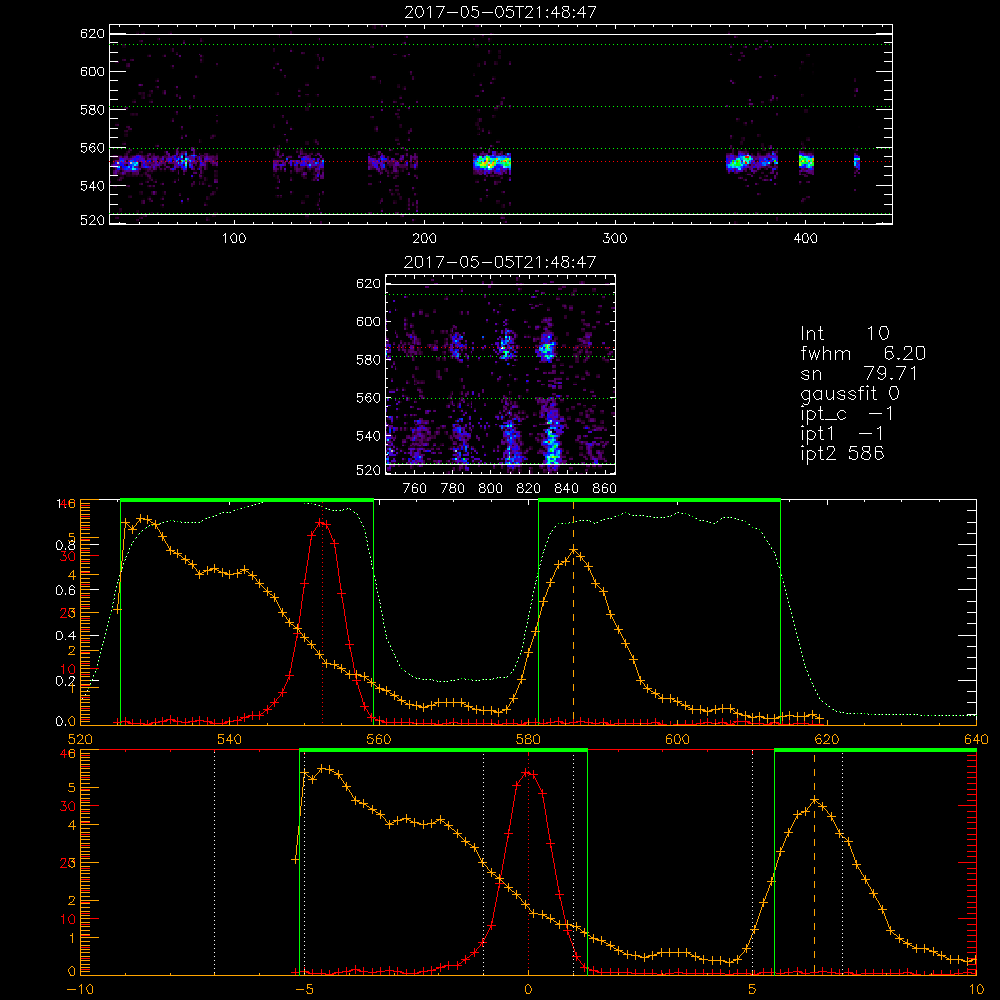Click the 'ipt2 586' entry
Viewport: 1000px width, 1000px height.
842,453
